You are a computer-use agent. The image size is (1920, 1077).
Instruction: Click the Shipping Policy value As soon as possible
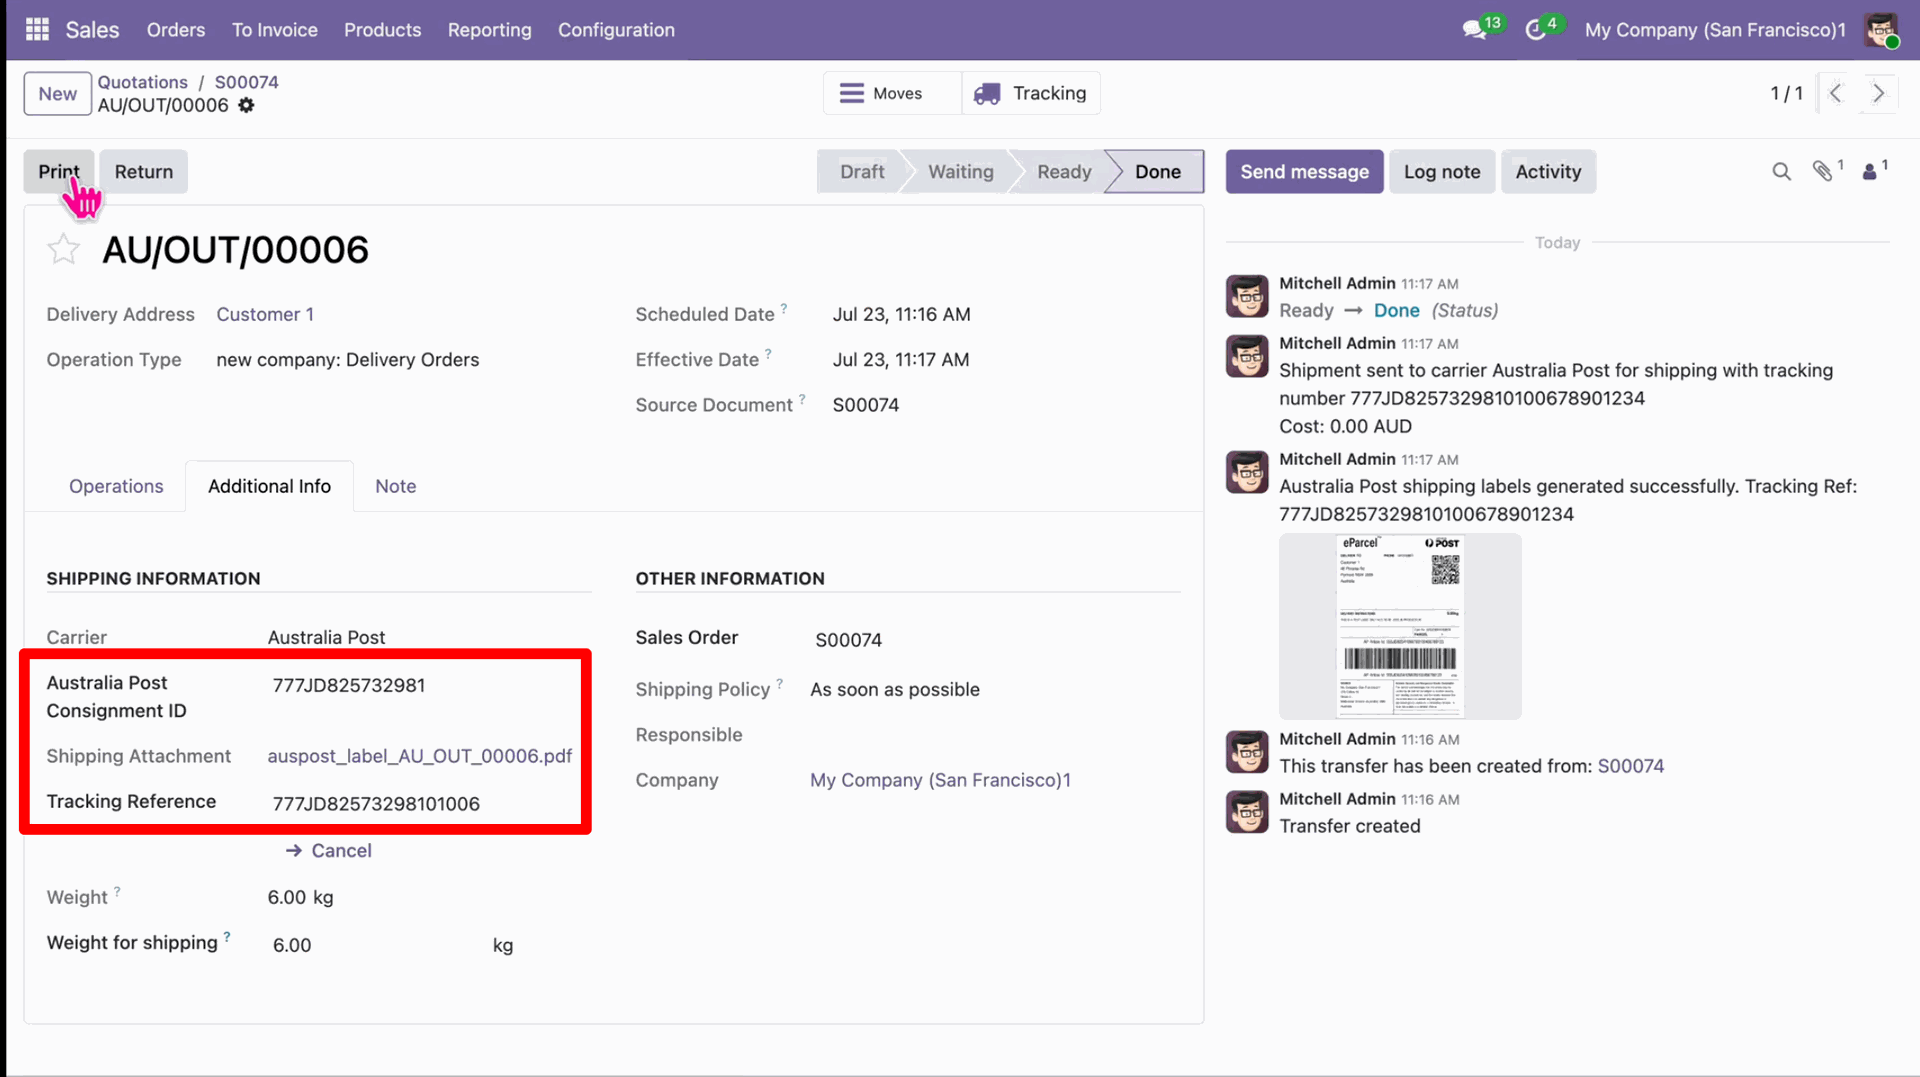coord(895,690)
